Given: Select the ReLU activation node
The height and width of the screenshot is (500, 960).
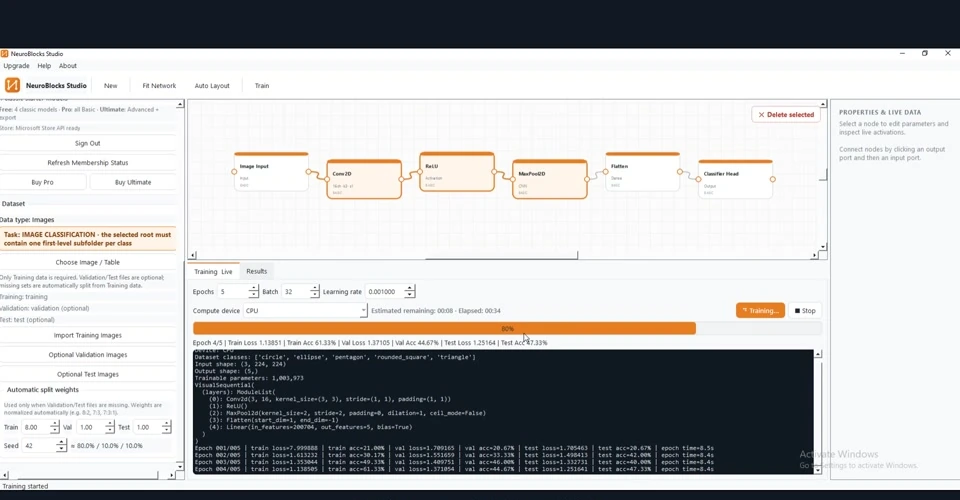Looking at the screenshot, I should (x=457, y=172).
